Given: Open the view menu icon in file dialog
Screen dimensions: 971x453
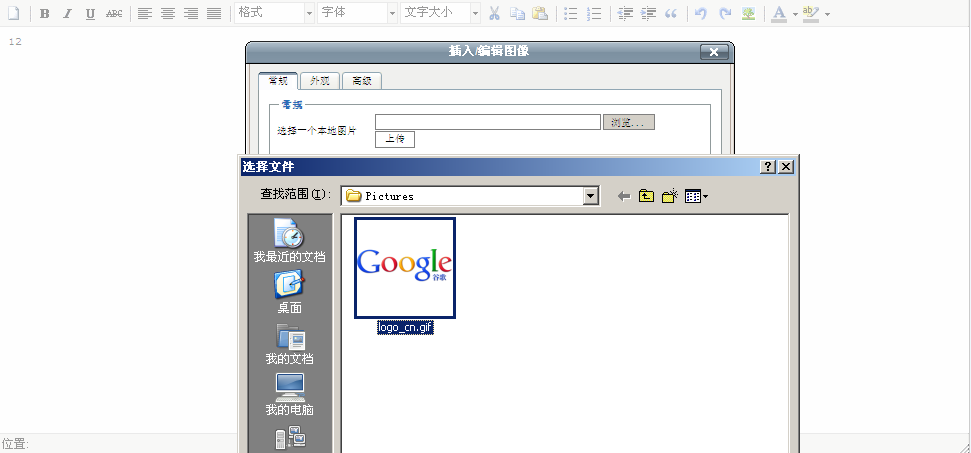Looking at the screenshot, I should click(696, 196).
